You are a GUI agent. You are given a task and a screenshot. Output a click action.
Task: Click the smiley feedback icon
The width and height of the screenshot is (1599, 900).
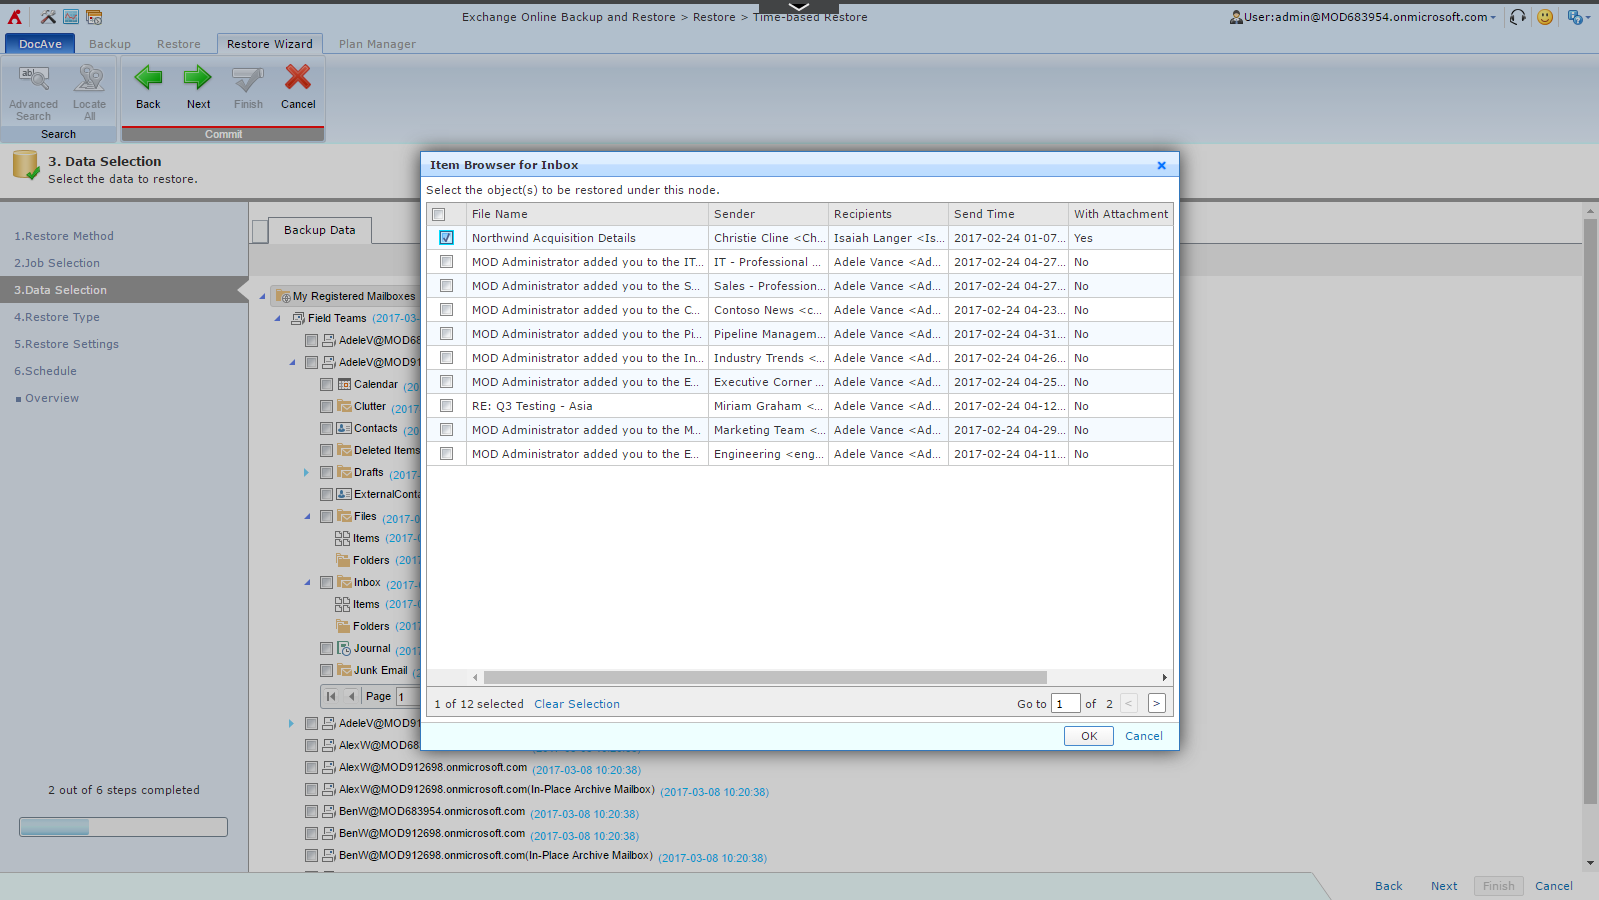[x=1545, y=17]
